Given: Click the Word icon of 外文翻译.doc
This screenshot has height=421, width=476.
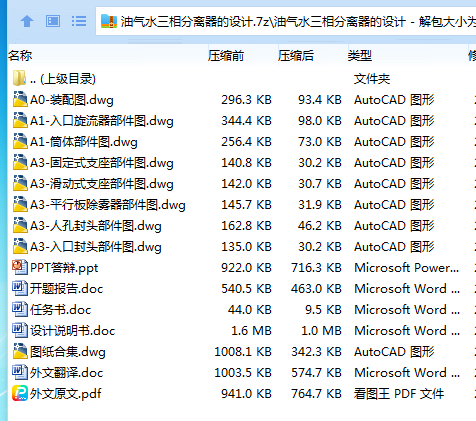Looking at the screenshot, I should 20,372.
